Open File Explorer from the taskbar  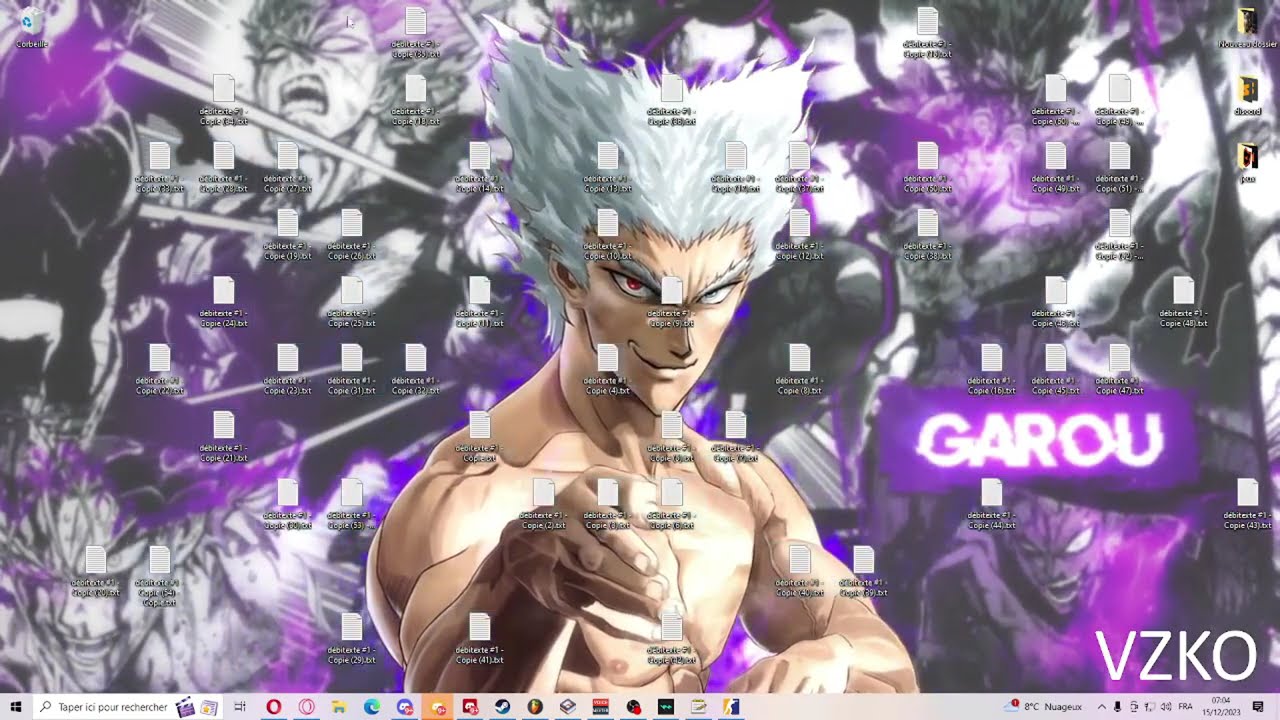click(339, 707)
